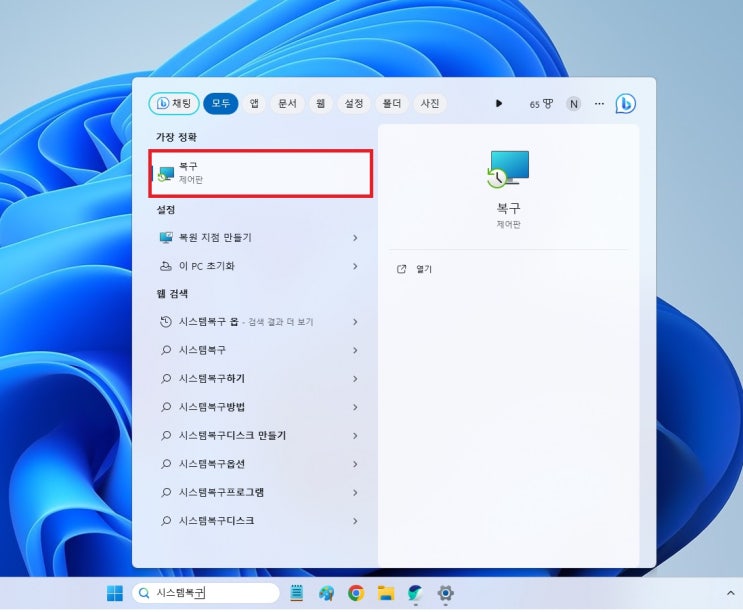Open the Bing Chat filter pill
Screen dimensions: 743x612
[x=174, y=103]
